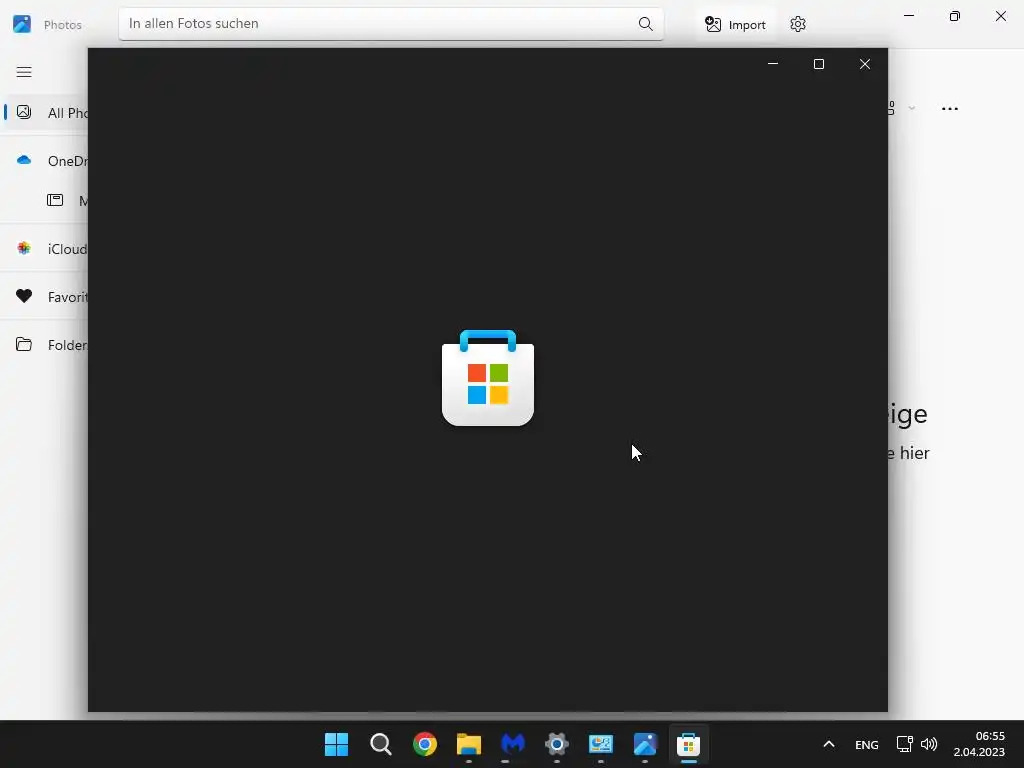Minimize the Microsoft Store window
Image resolution: width=1024 pixels, height=768 pixels.
pos(773,64)
